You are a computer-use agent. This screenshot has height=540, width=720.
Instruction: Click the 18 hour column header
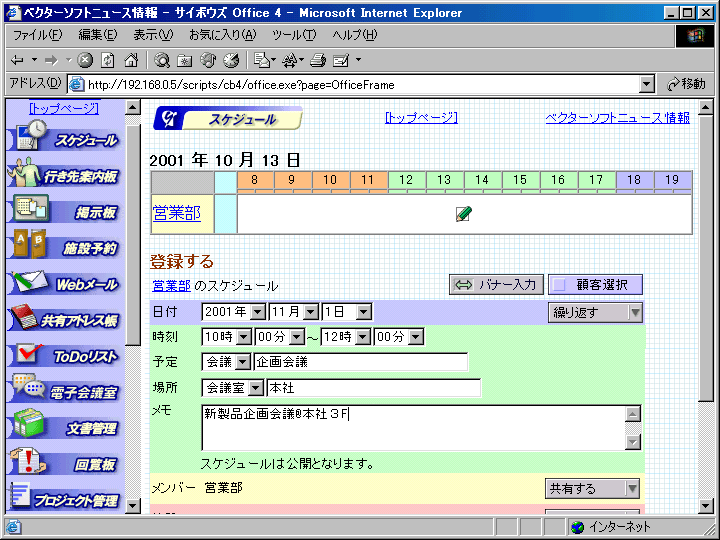[x=634, y=180]
